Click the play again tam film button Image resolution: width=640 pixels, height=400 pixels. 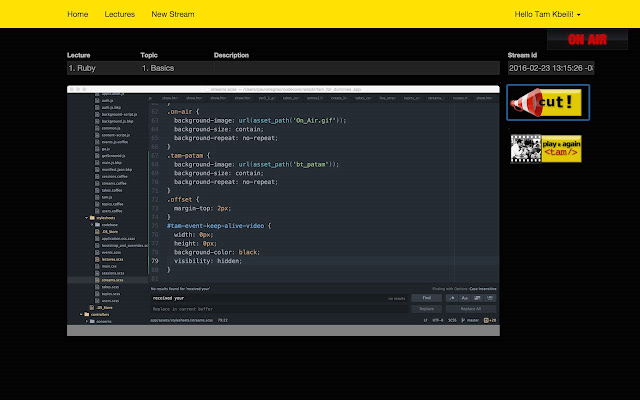click(x=546, y=149)
